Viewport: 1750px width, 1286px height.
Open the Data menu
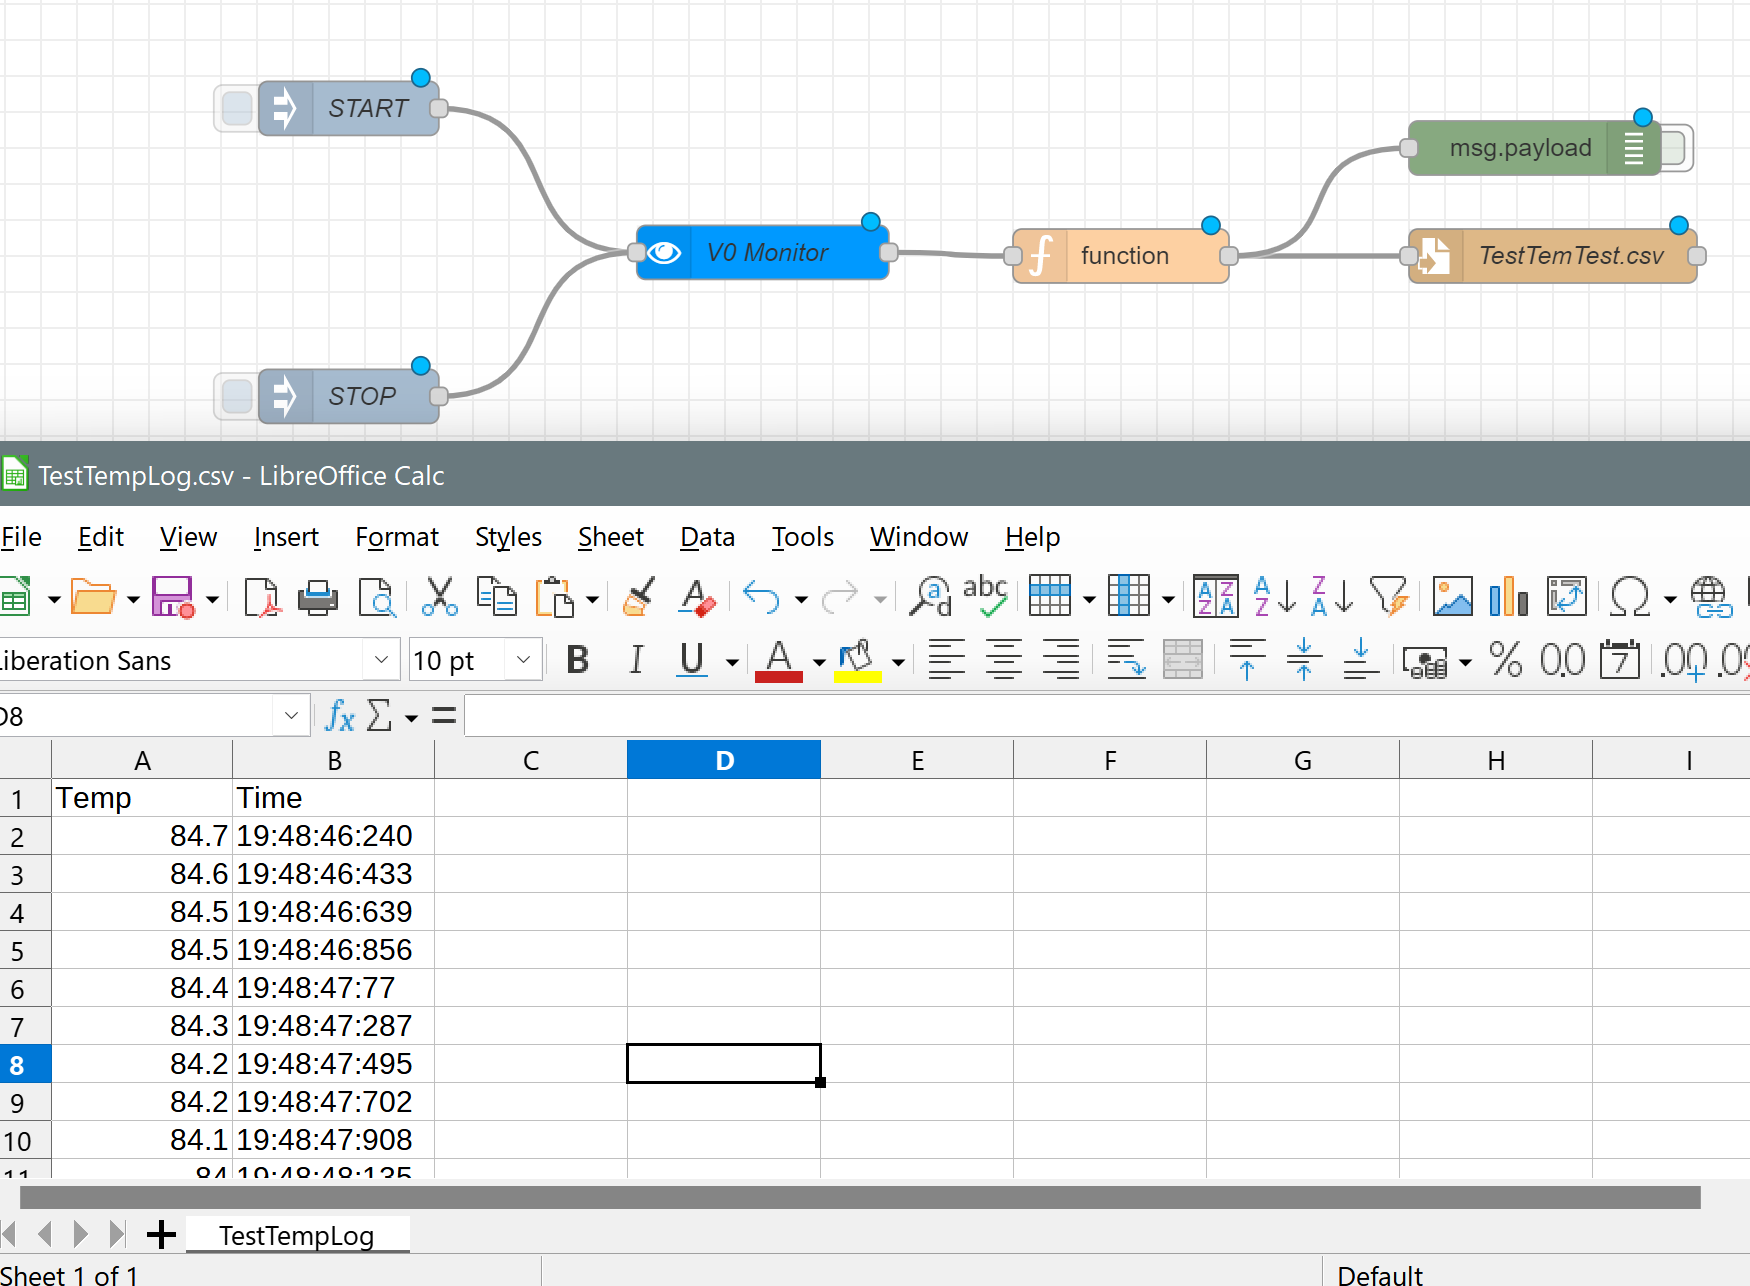click(707, 537)
